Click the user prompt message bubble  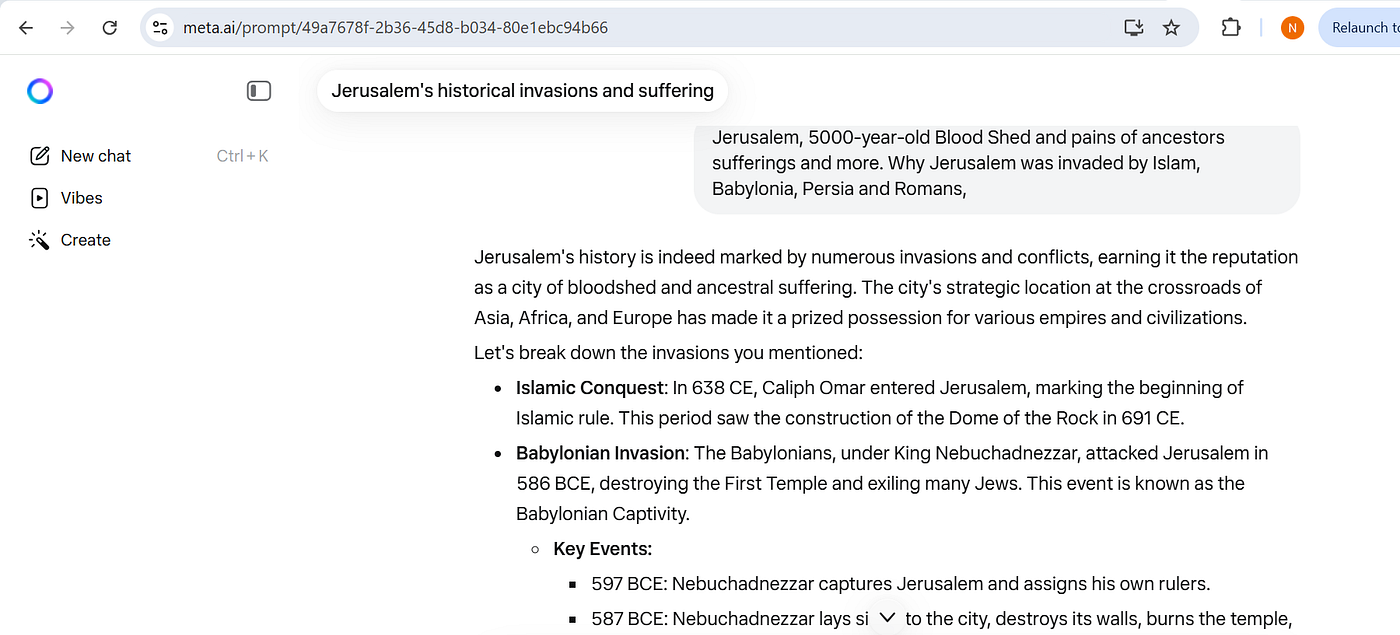(x=996, y=163)
